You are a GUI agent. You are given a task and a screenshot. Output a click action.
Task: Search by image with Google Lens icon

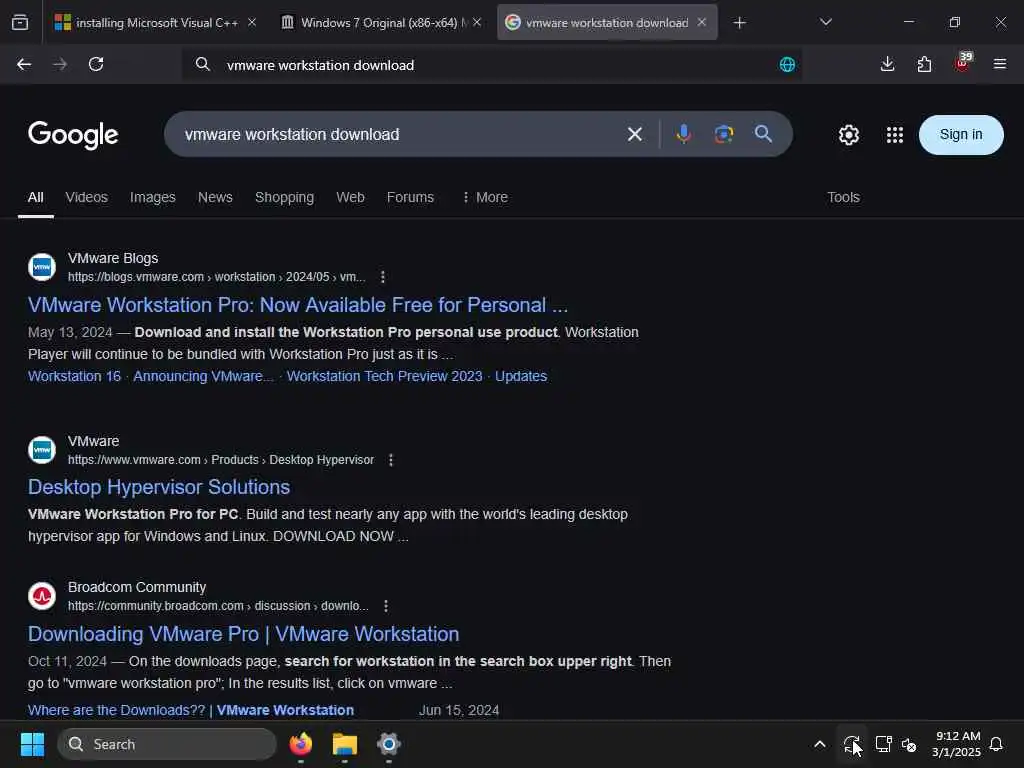pyautogui.click(x=724, y=134)
